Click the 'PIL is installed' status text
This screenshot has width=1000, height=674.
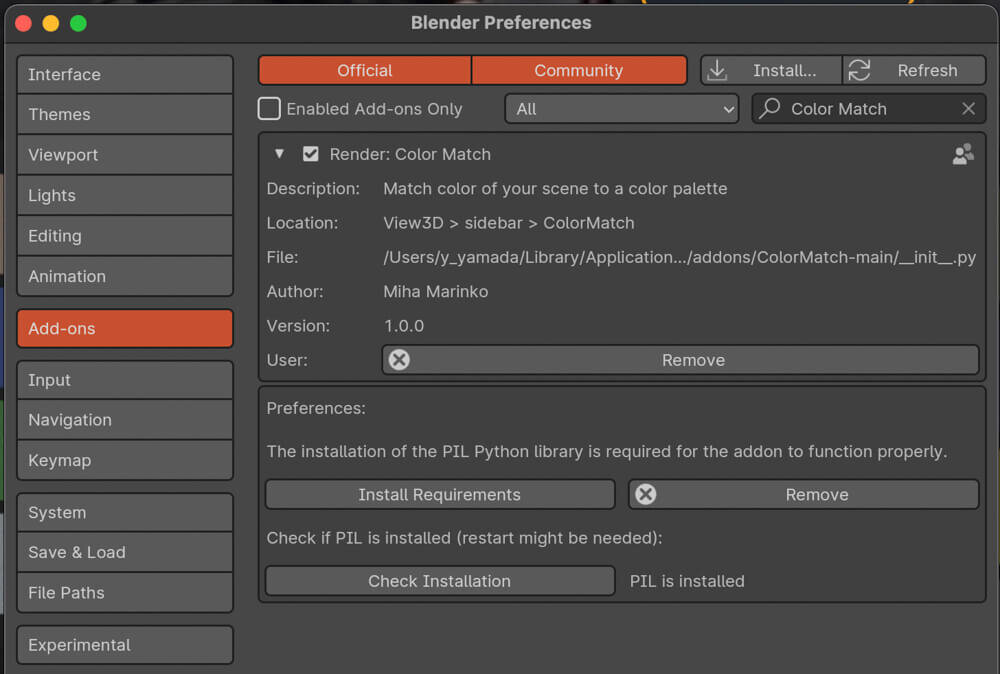[687, 581]
